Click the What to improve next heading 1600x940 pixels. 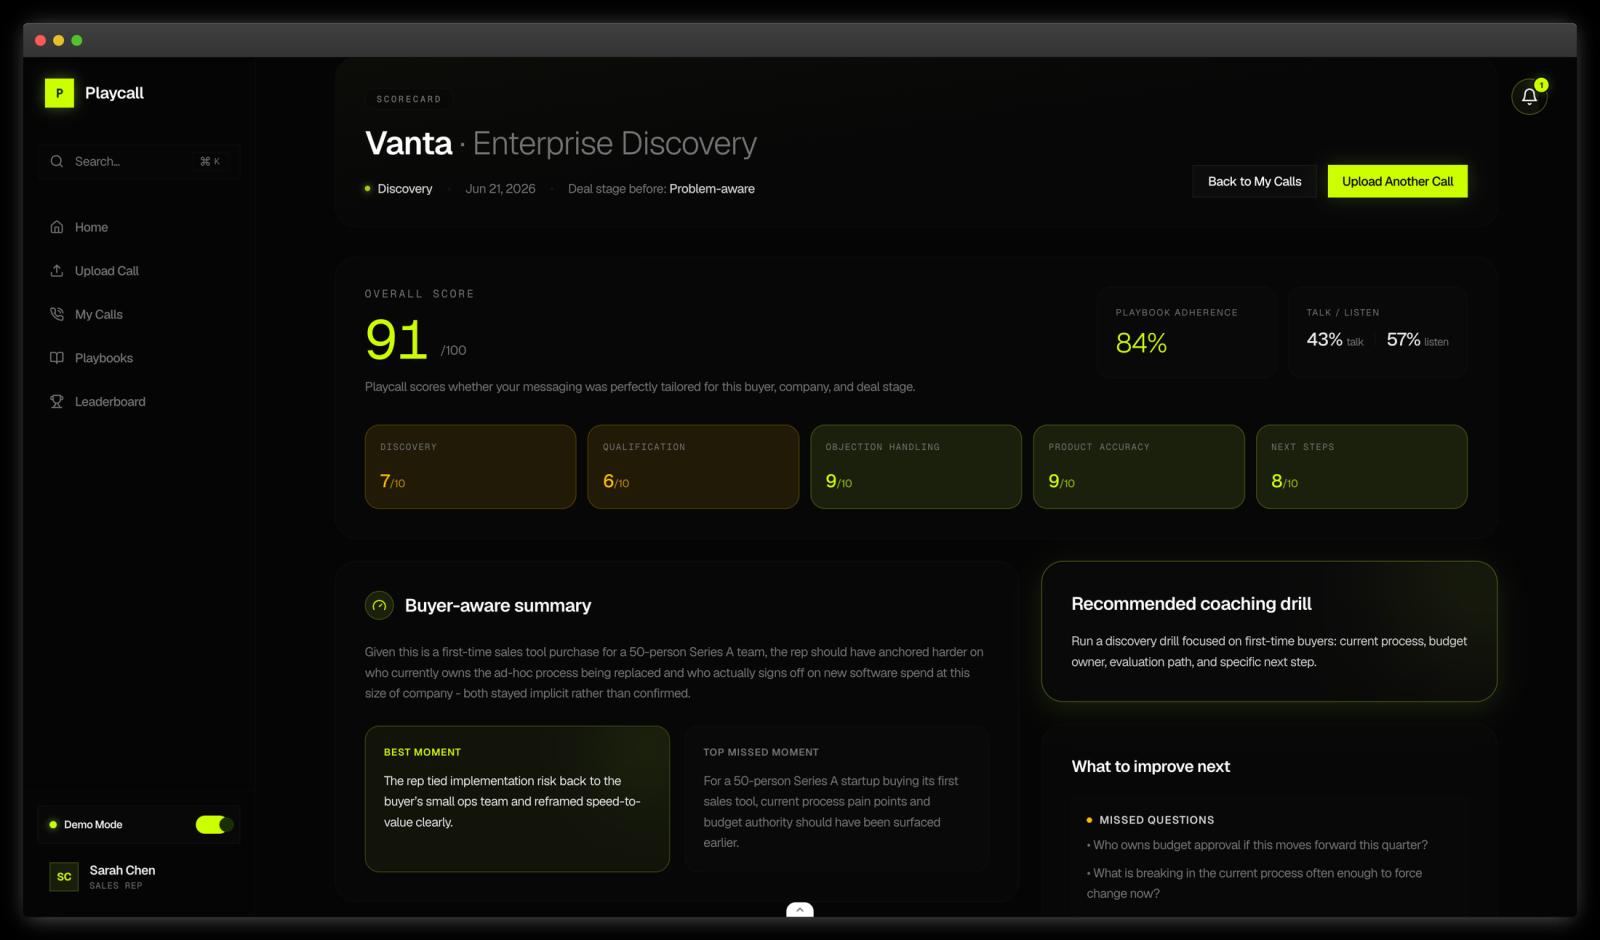(x=1151, y=766)
